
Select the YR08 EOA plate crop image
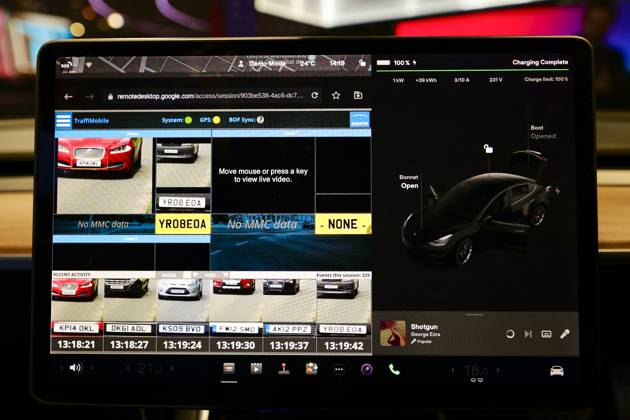click(x=182, y=202)
